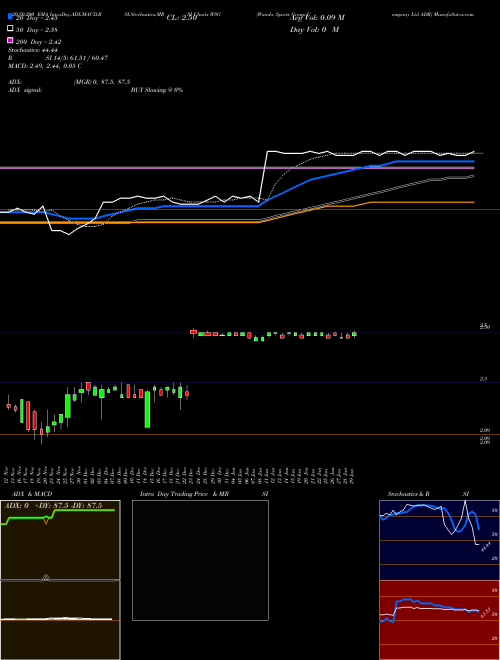Click the 'Intra Day Trading Price & MR' title

tap(184, 494)
